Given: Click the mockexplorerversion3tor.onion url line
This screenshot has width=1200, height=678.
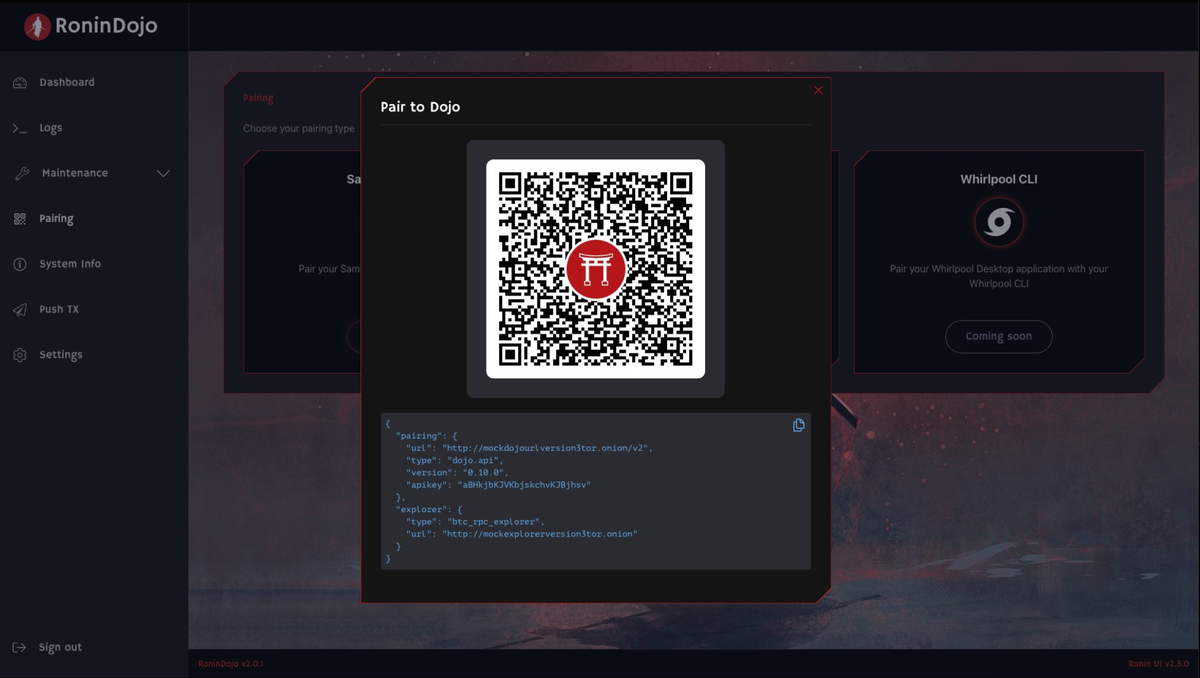Looking at the screenshot, I should coord(521,534).
